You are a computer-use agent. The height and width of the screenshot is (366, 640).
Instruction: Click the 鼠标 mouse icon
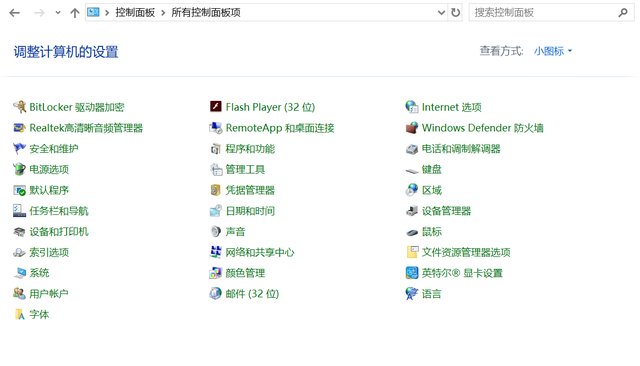(412, 232)
